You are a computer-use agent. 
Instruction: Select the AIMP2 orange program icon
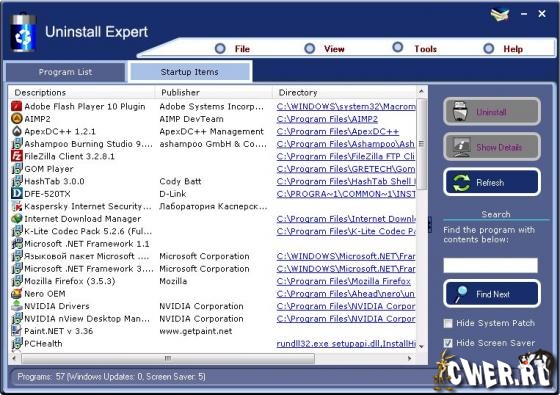pyautogui.click(x=16, y=119)
